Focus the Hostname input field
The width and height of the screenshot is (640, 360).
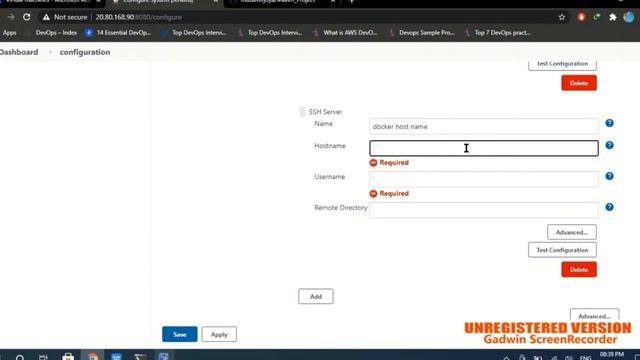(484, 148)
